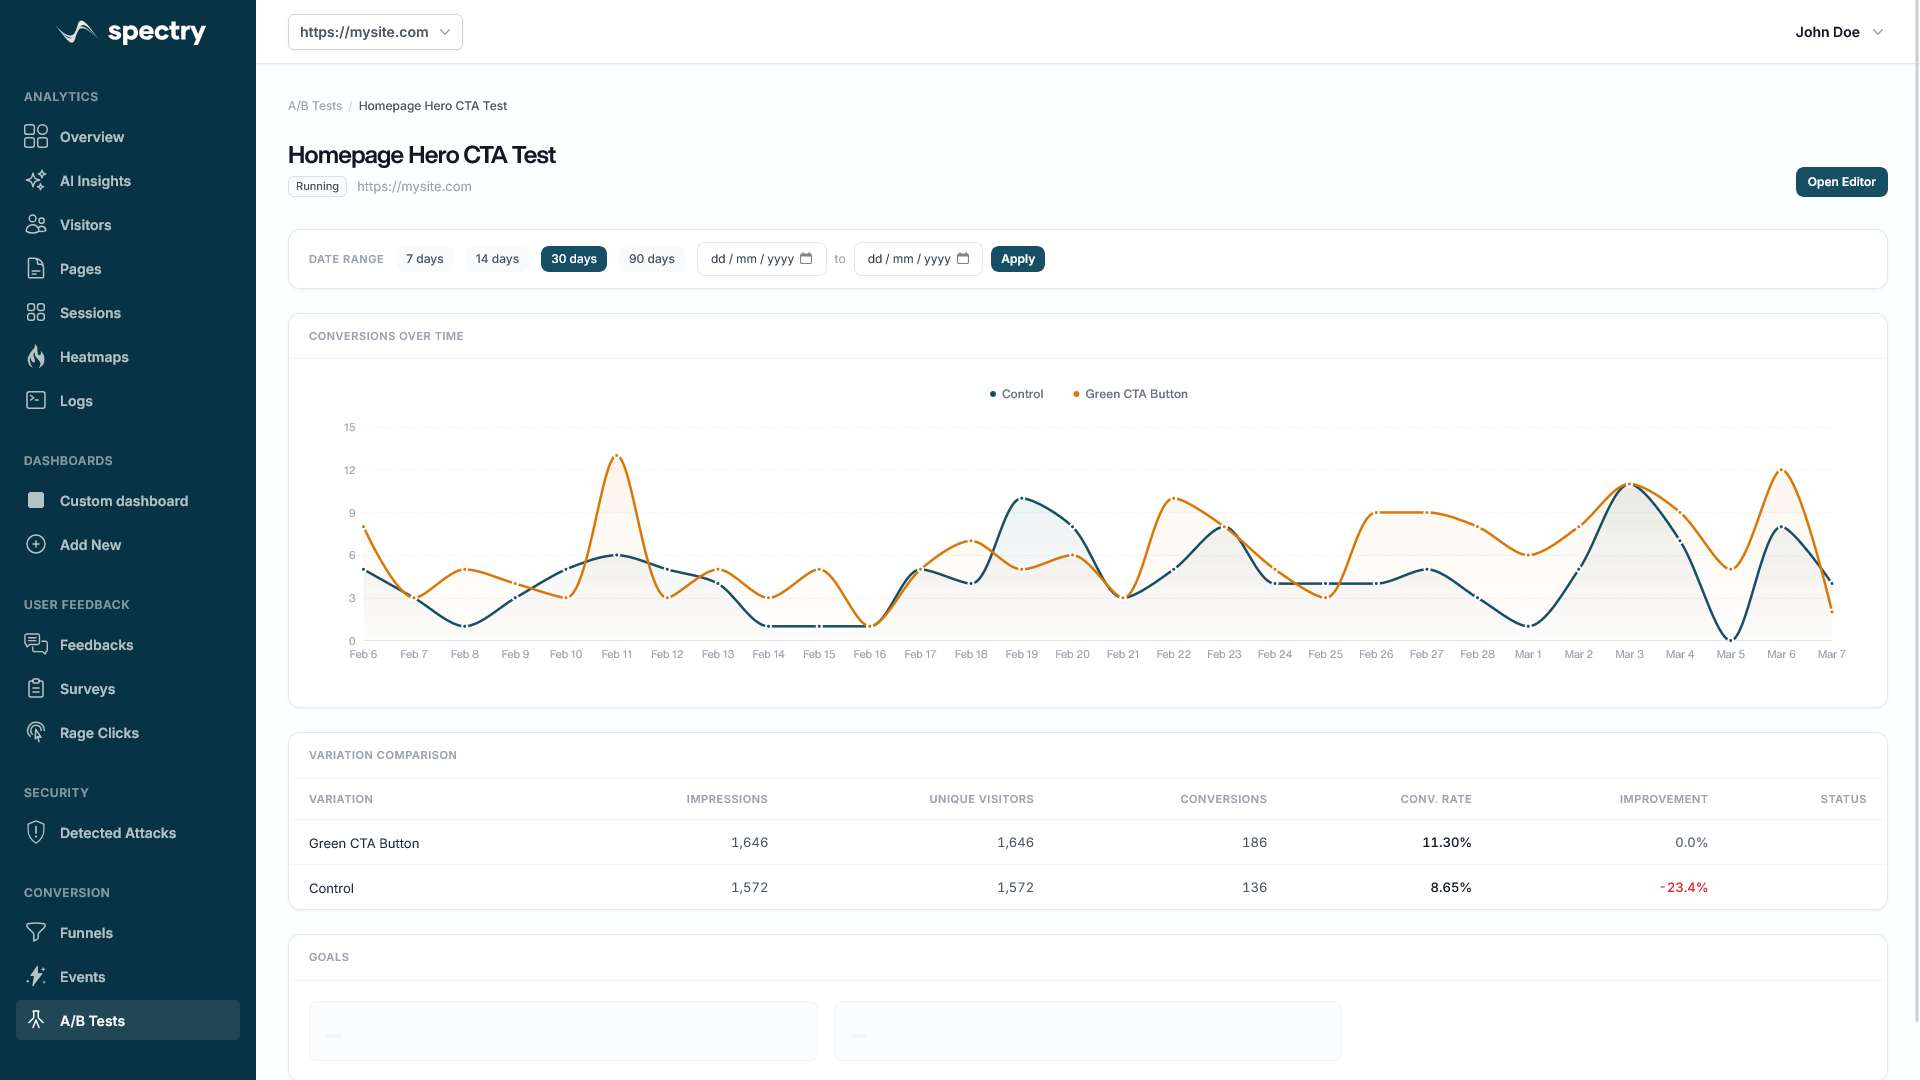Open Detected Attacks shield icon
1920x1080 pixels.
click(36, 833)
